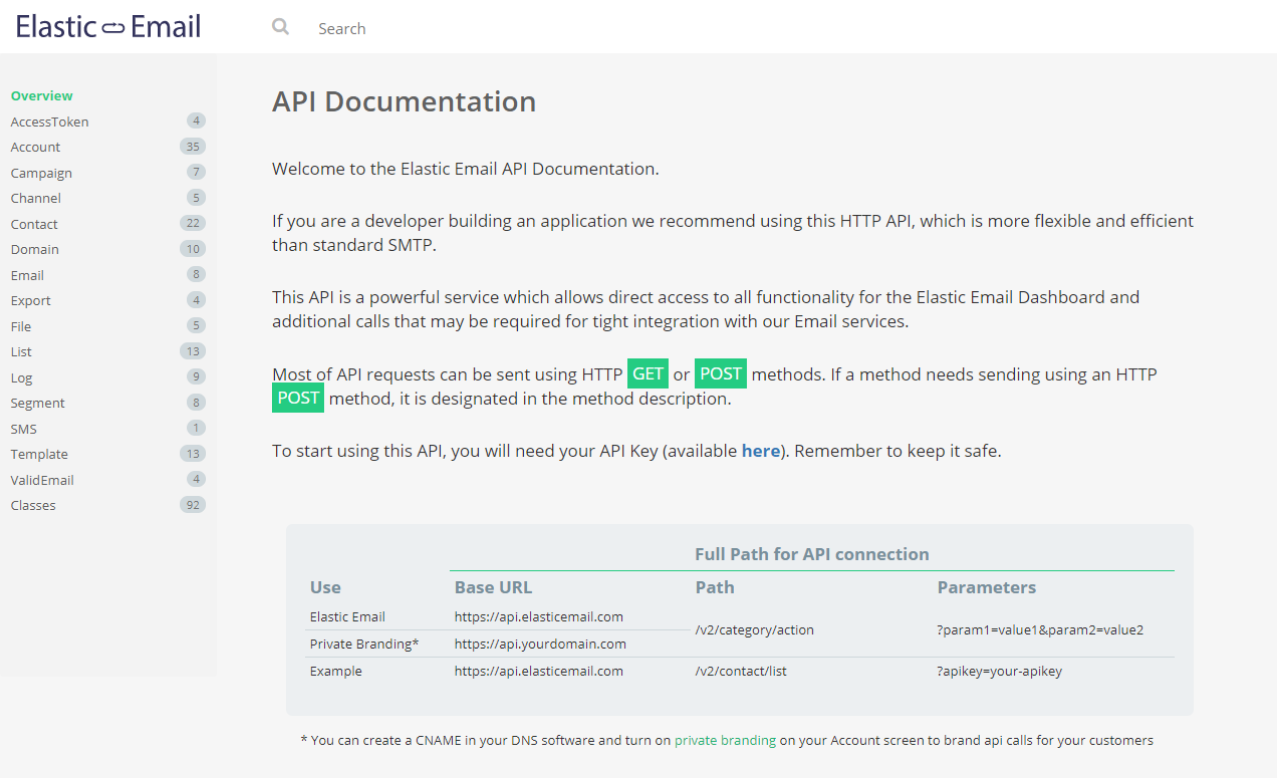Screen dimensions: 1277x778
Task: Click the SMS count badge 1
Action: (196, 428)
